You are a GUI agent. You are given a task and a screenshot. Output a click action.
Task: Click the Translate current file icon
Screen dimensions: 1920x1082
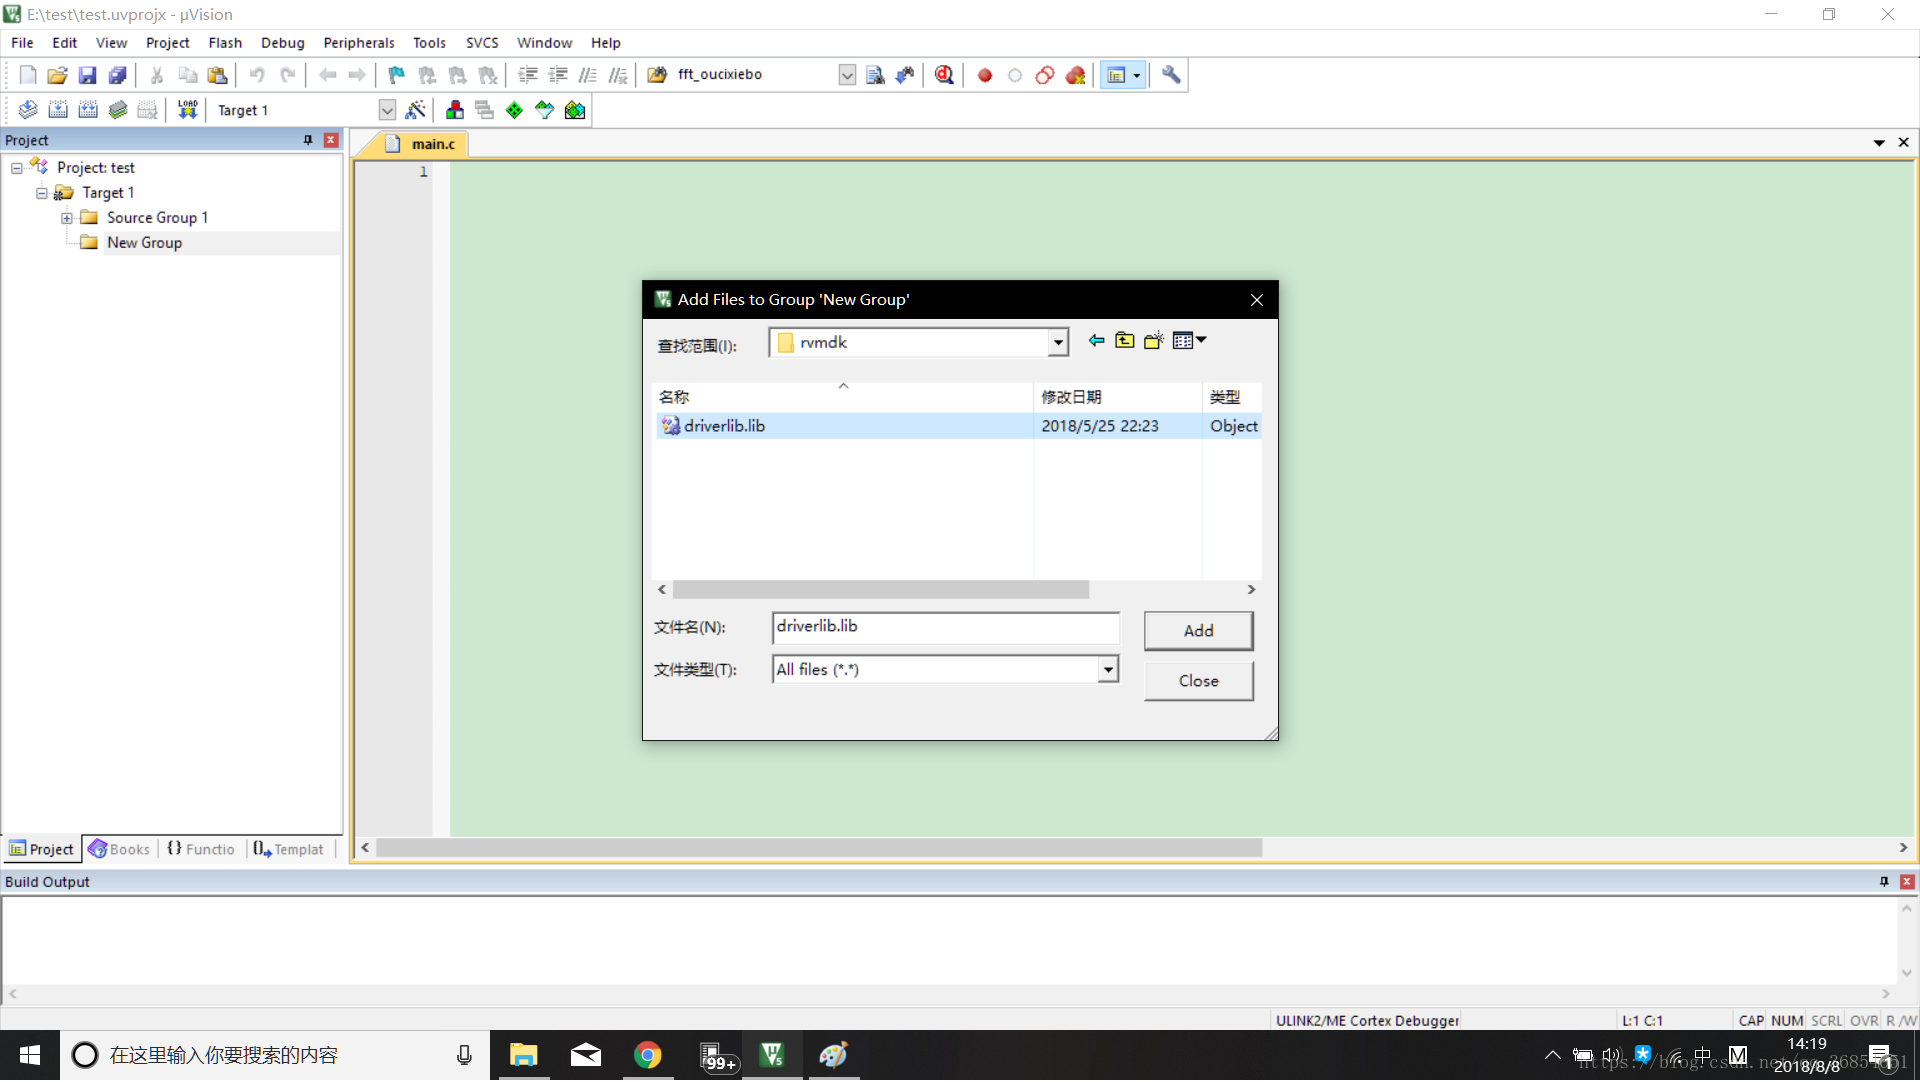pos(28,110)
